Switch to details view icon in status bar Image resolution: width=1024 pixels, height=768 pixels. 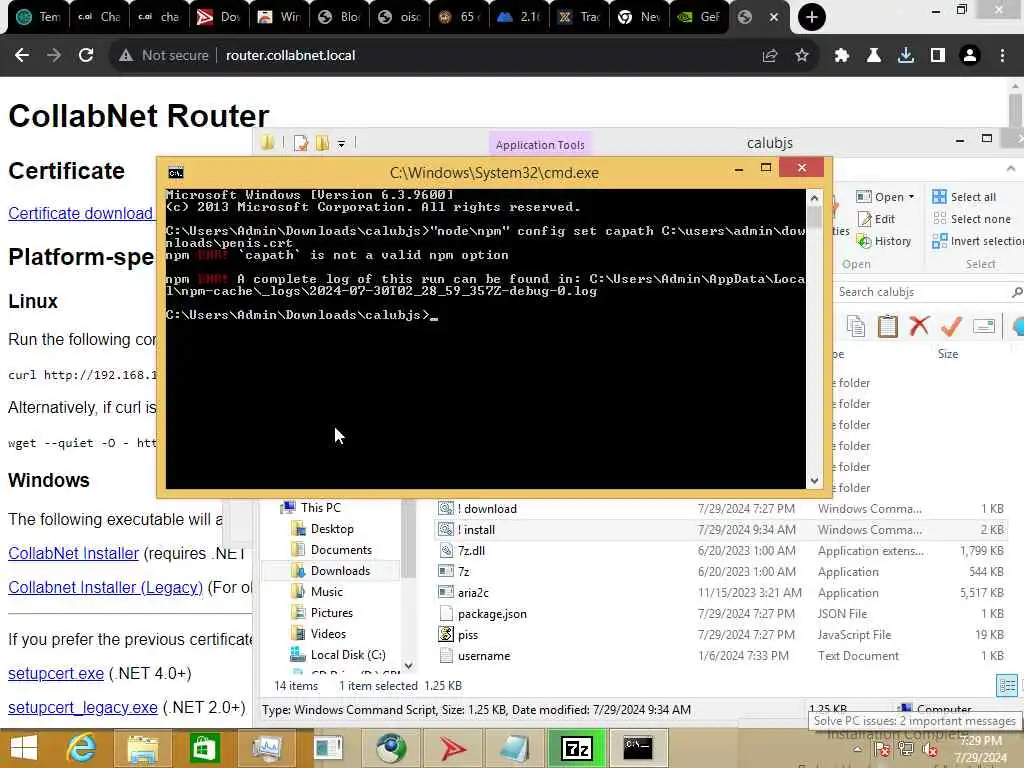coord(1006,686)
